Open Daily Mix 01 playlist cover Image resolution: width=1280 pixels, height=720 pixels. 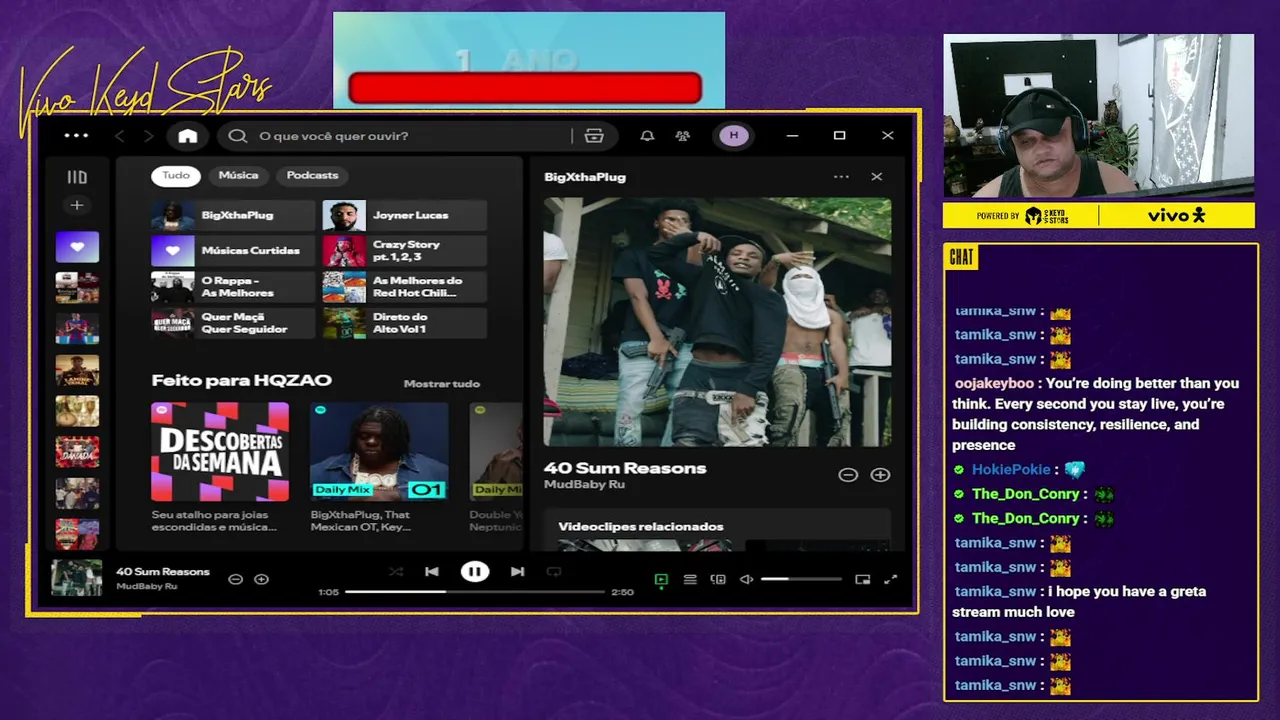[379, 452]
